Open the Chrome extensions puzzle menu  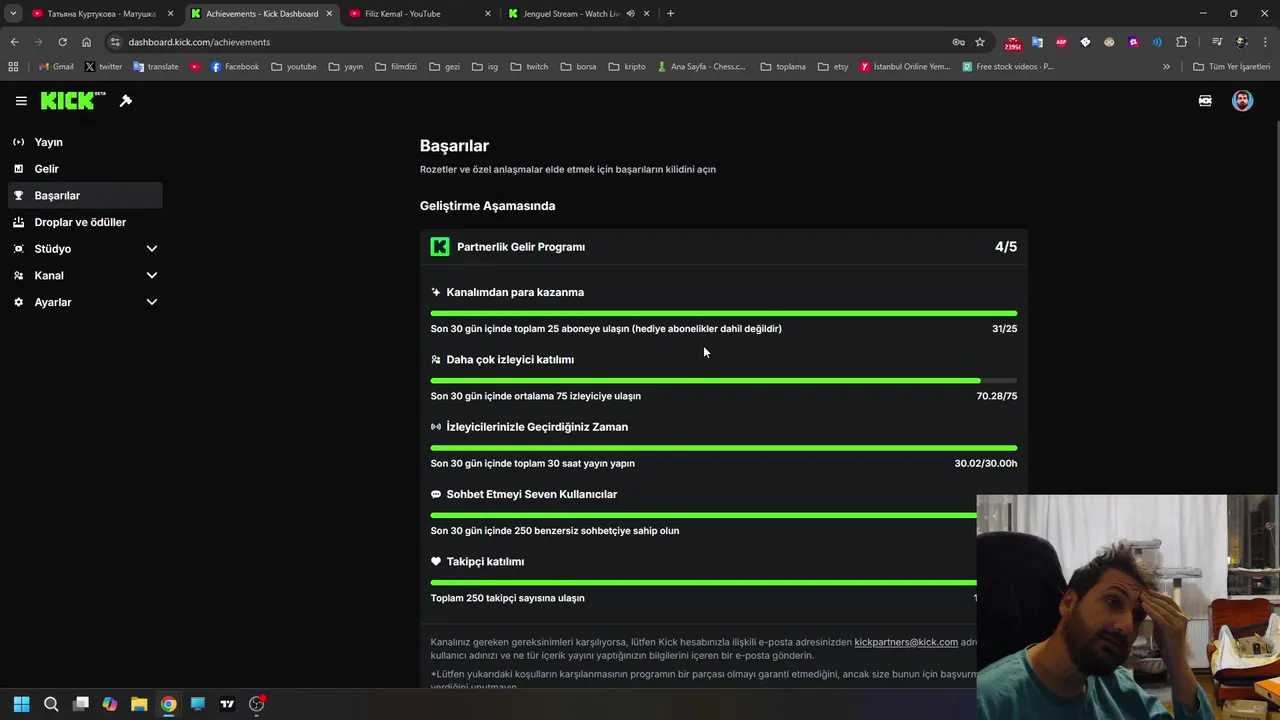coord(1181,42)
